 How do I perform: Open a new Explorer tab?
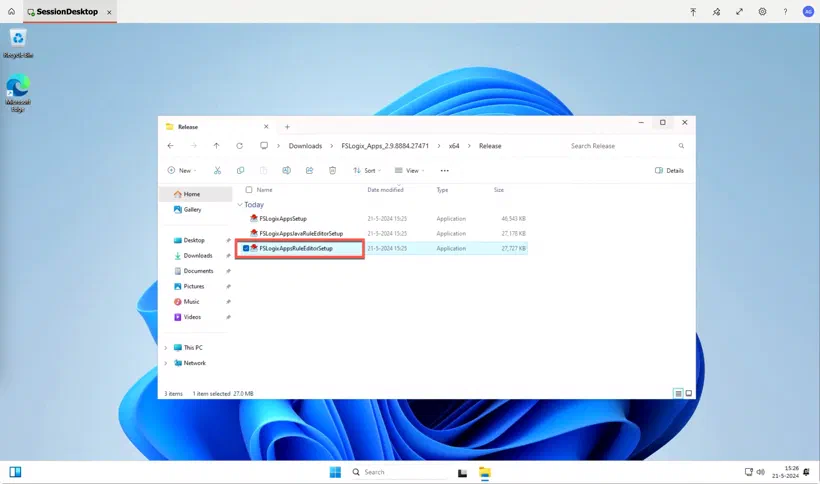(287, 126)
